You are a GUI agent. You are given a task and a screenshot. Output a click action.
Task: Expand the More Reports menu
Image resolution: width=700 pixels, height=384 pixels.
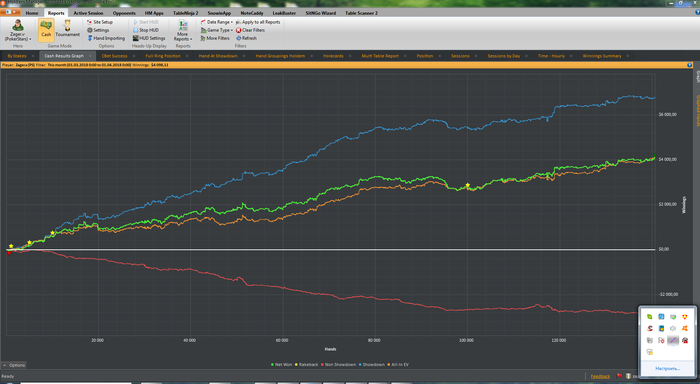[183, 30]
